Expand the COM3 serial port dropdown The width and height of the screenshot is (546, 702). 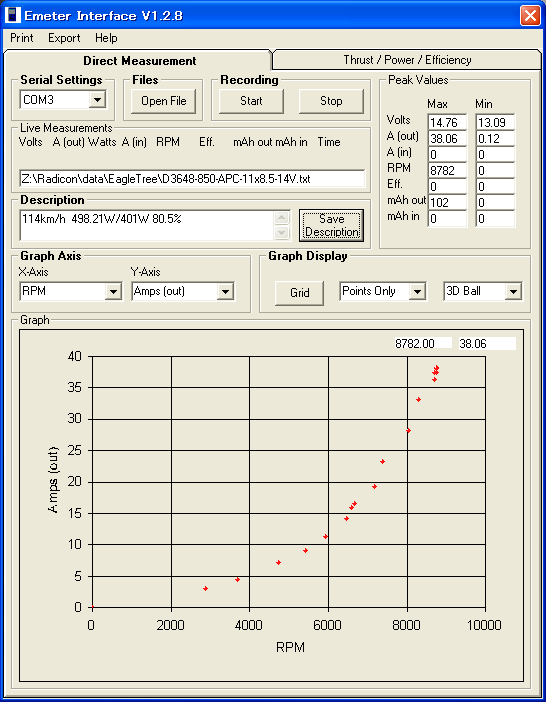click(x=97, y=100)
